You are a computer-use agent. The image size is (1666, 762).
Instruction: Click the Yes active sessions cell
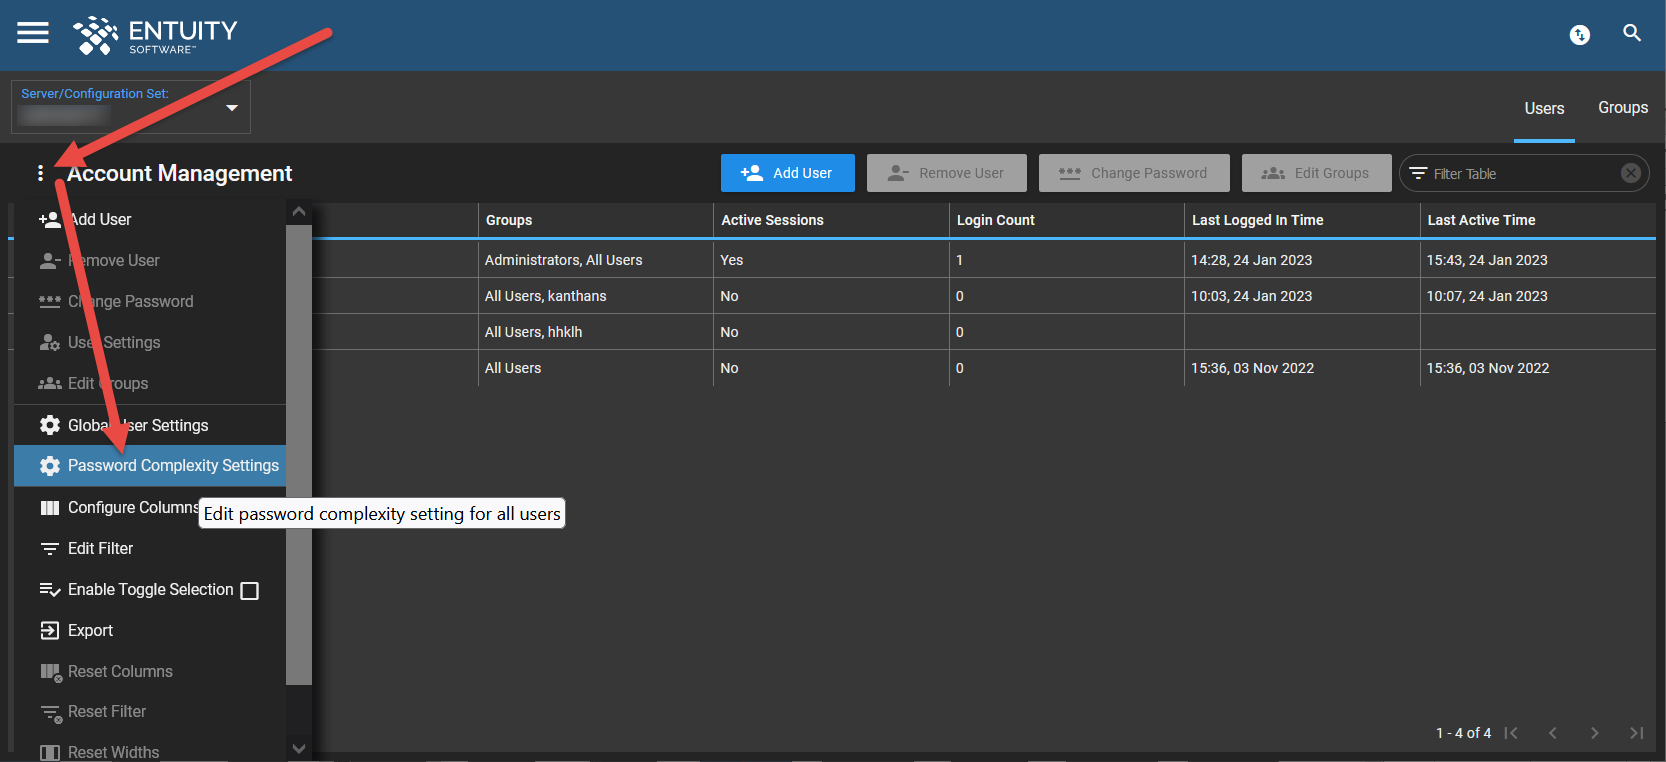[831, 260]
